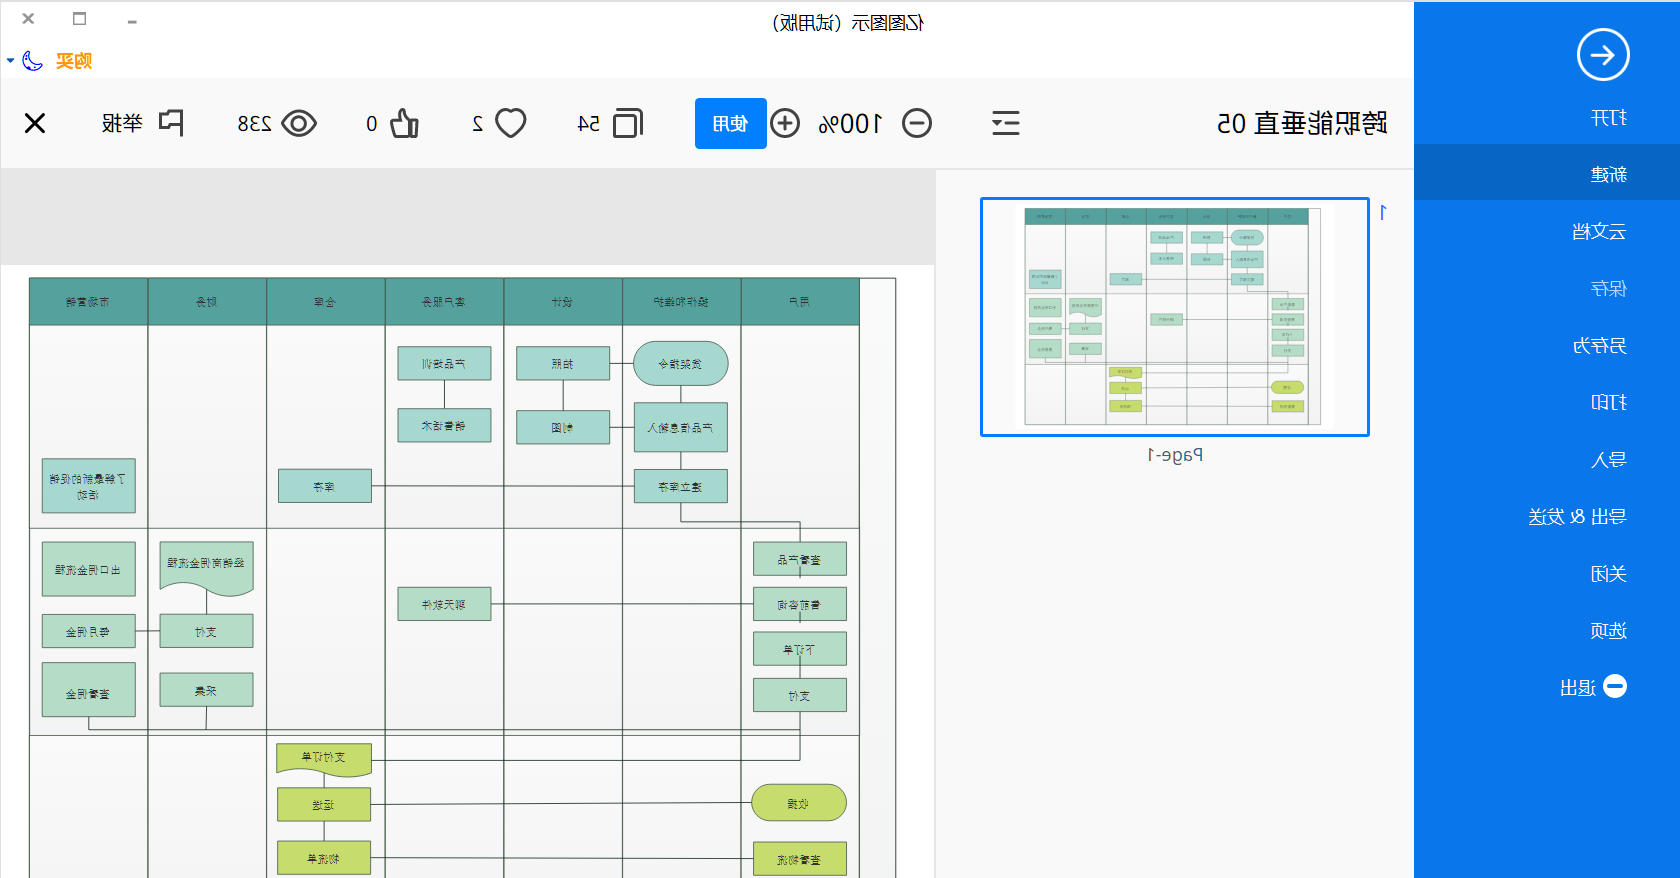Click the orange 购买 (Buy) link

(x=74, y=61)
